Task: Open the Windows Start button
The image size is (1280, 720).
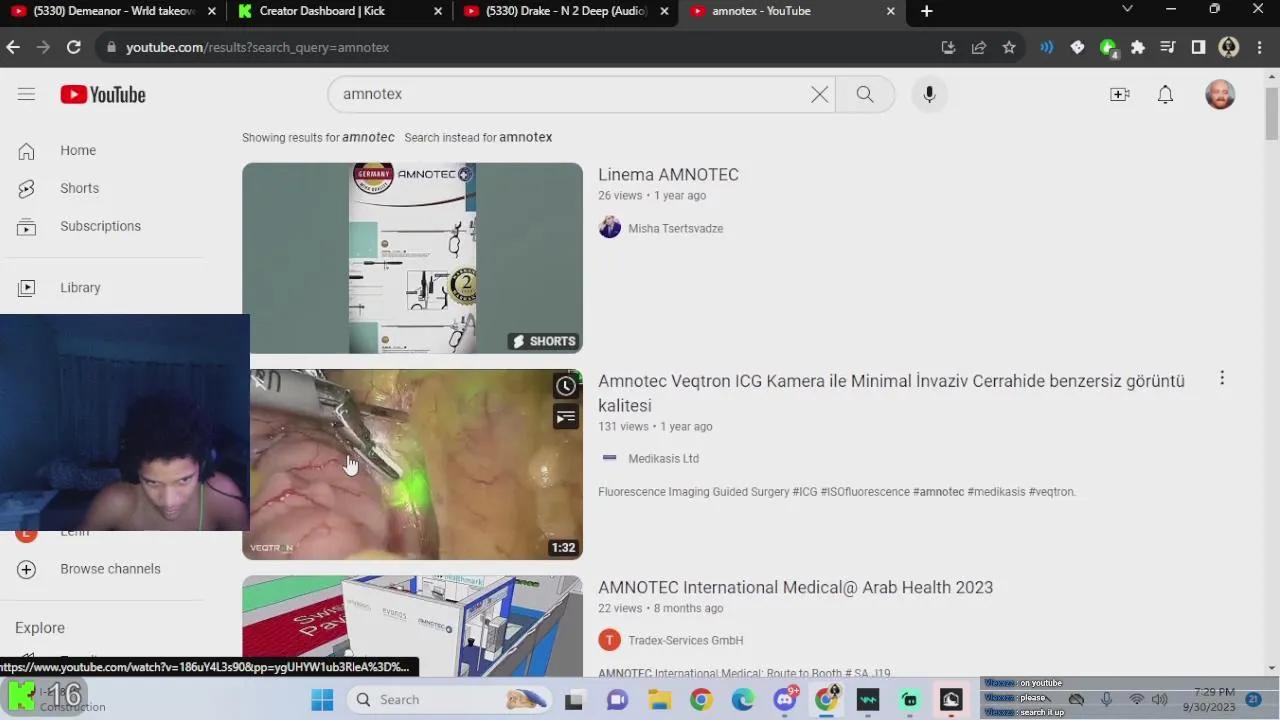Action: 322,699
